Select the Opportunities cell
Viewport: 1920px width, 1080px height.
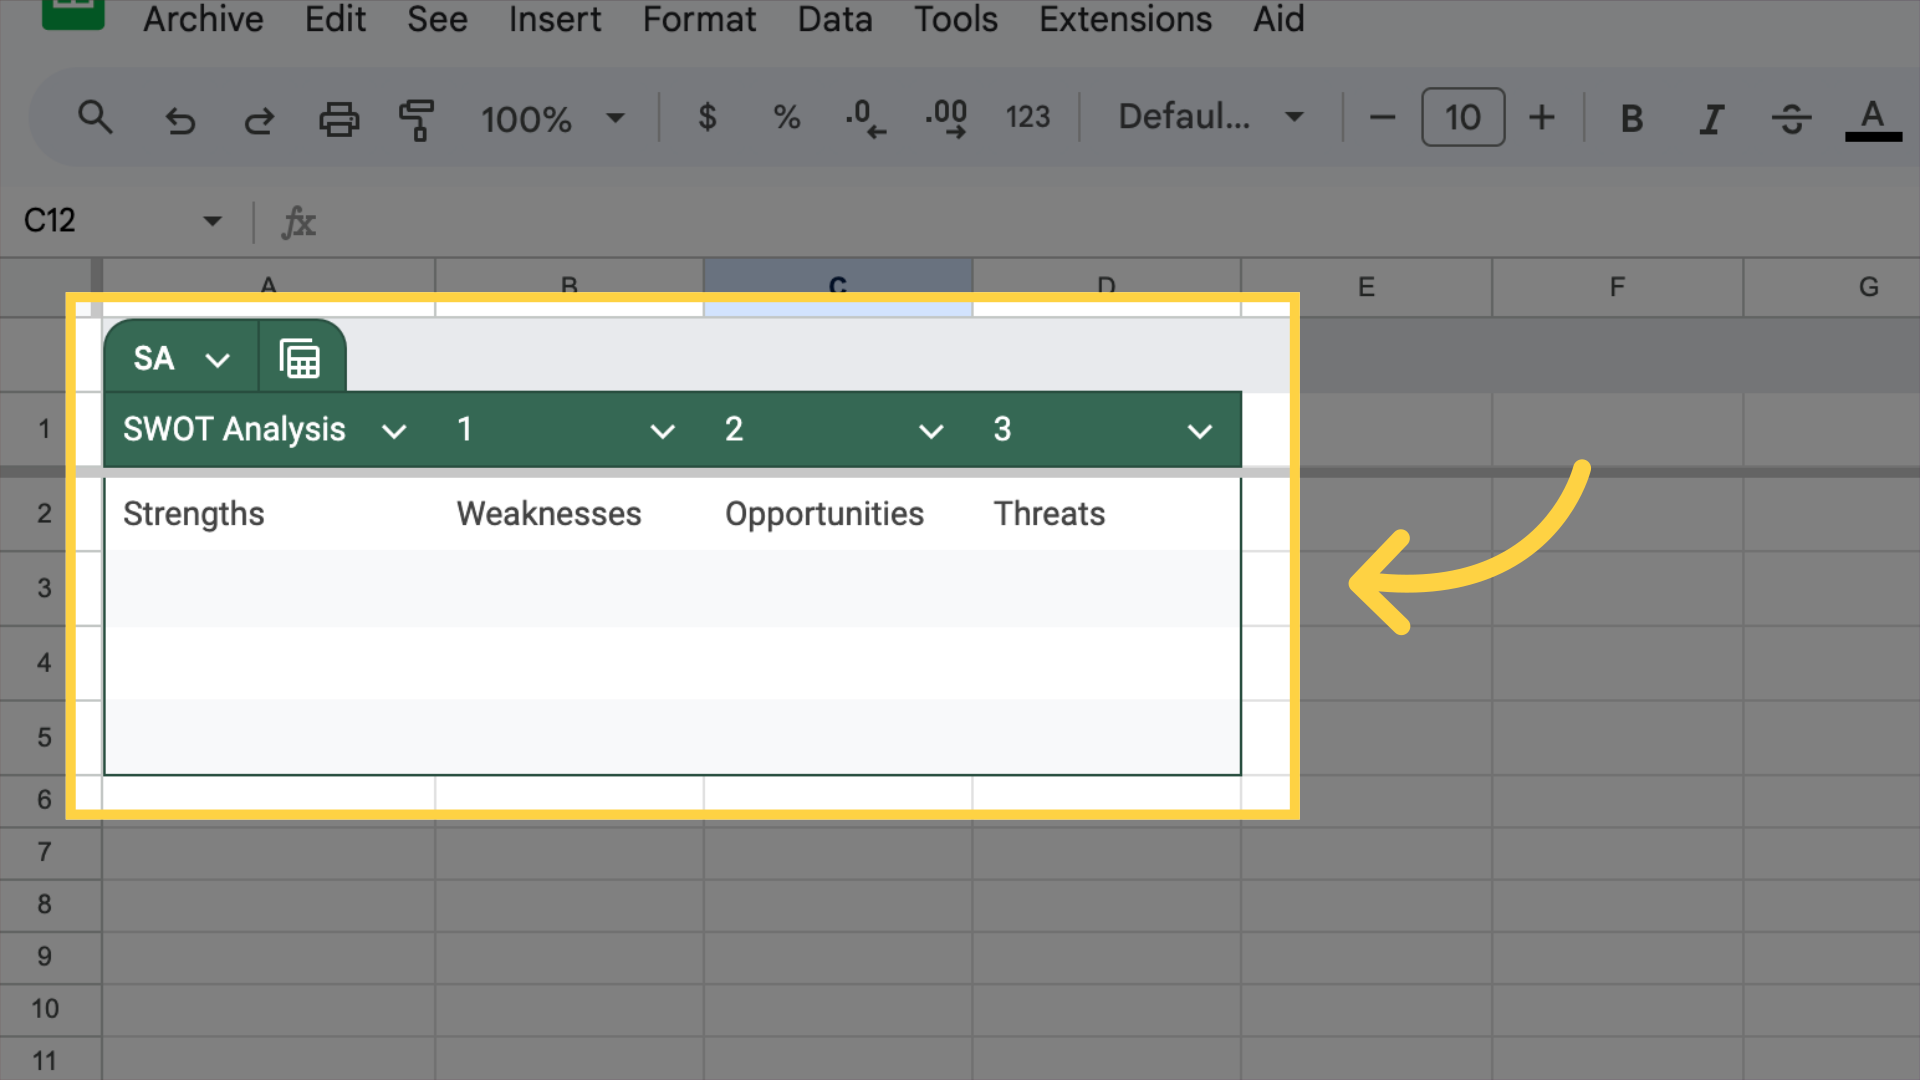[838, 514]
